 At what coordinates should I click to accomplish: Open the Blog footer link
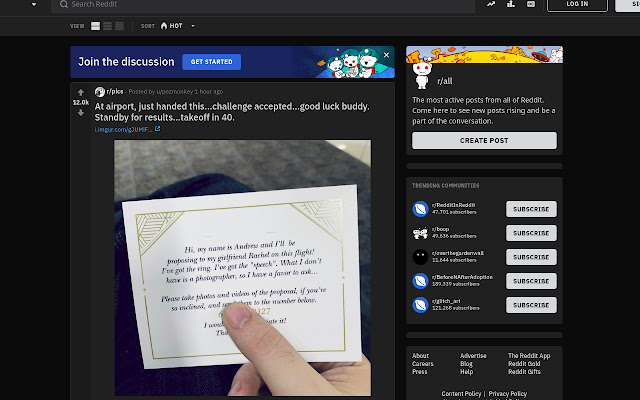[466, 364]
